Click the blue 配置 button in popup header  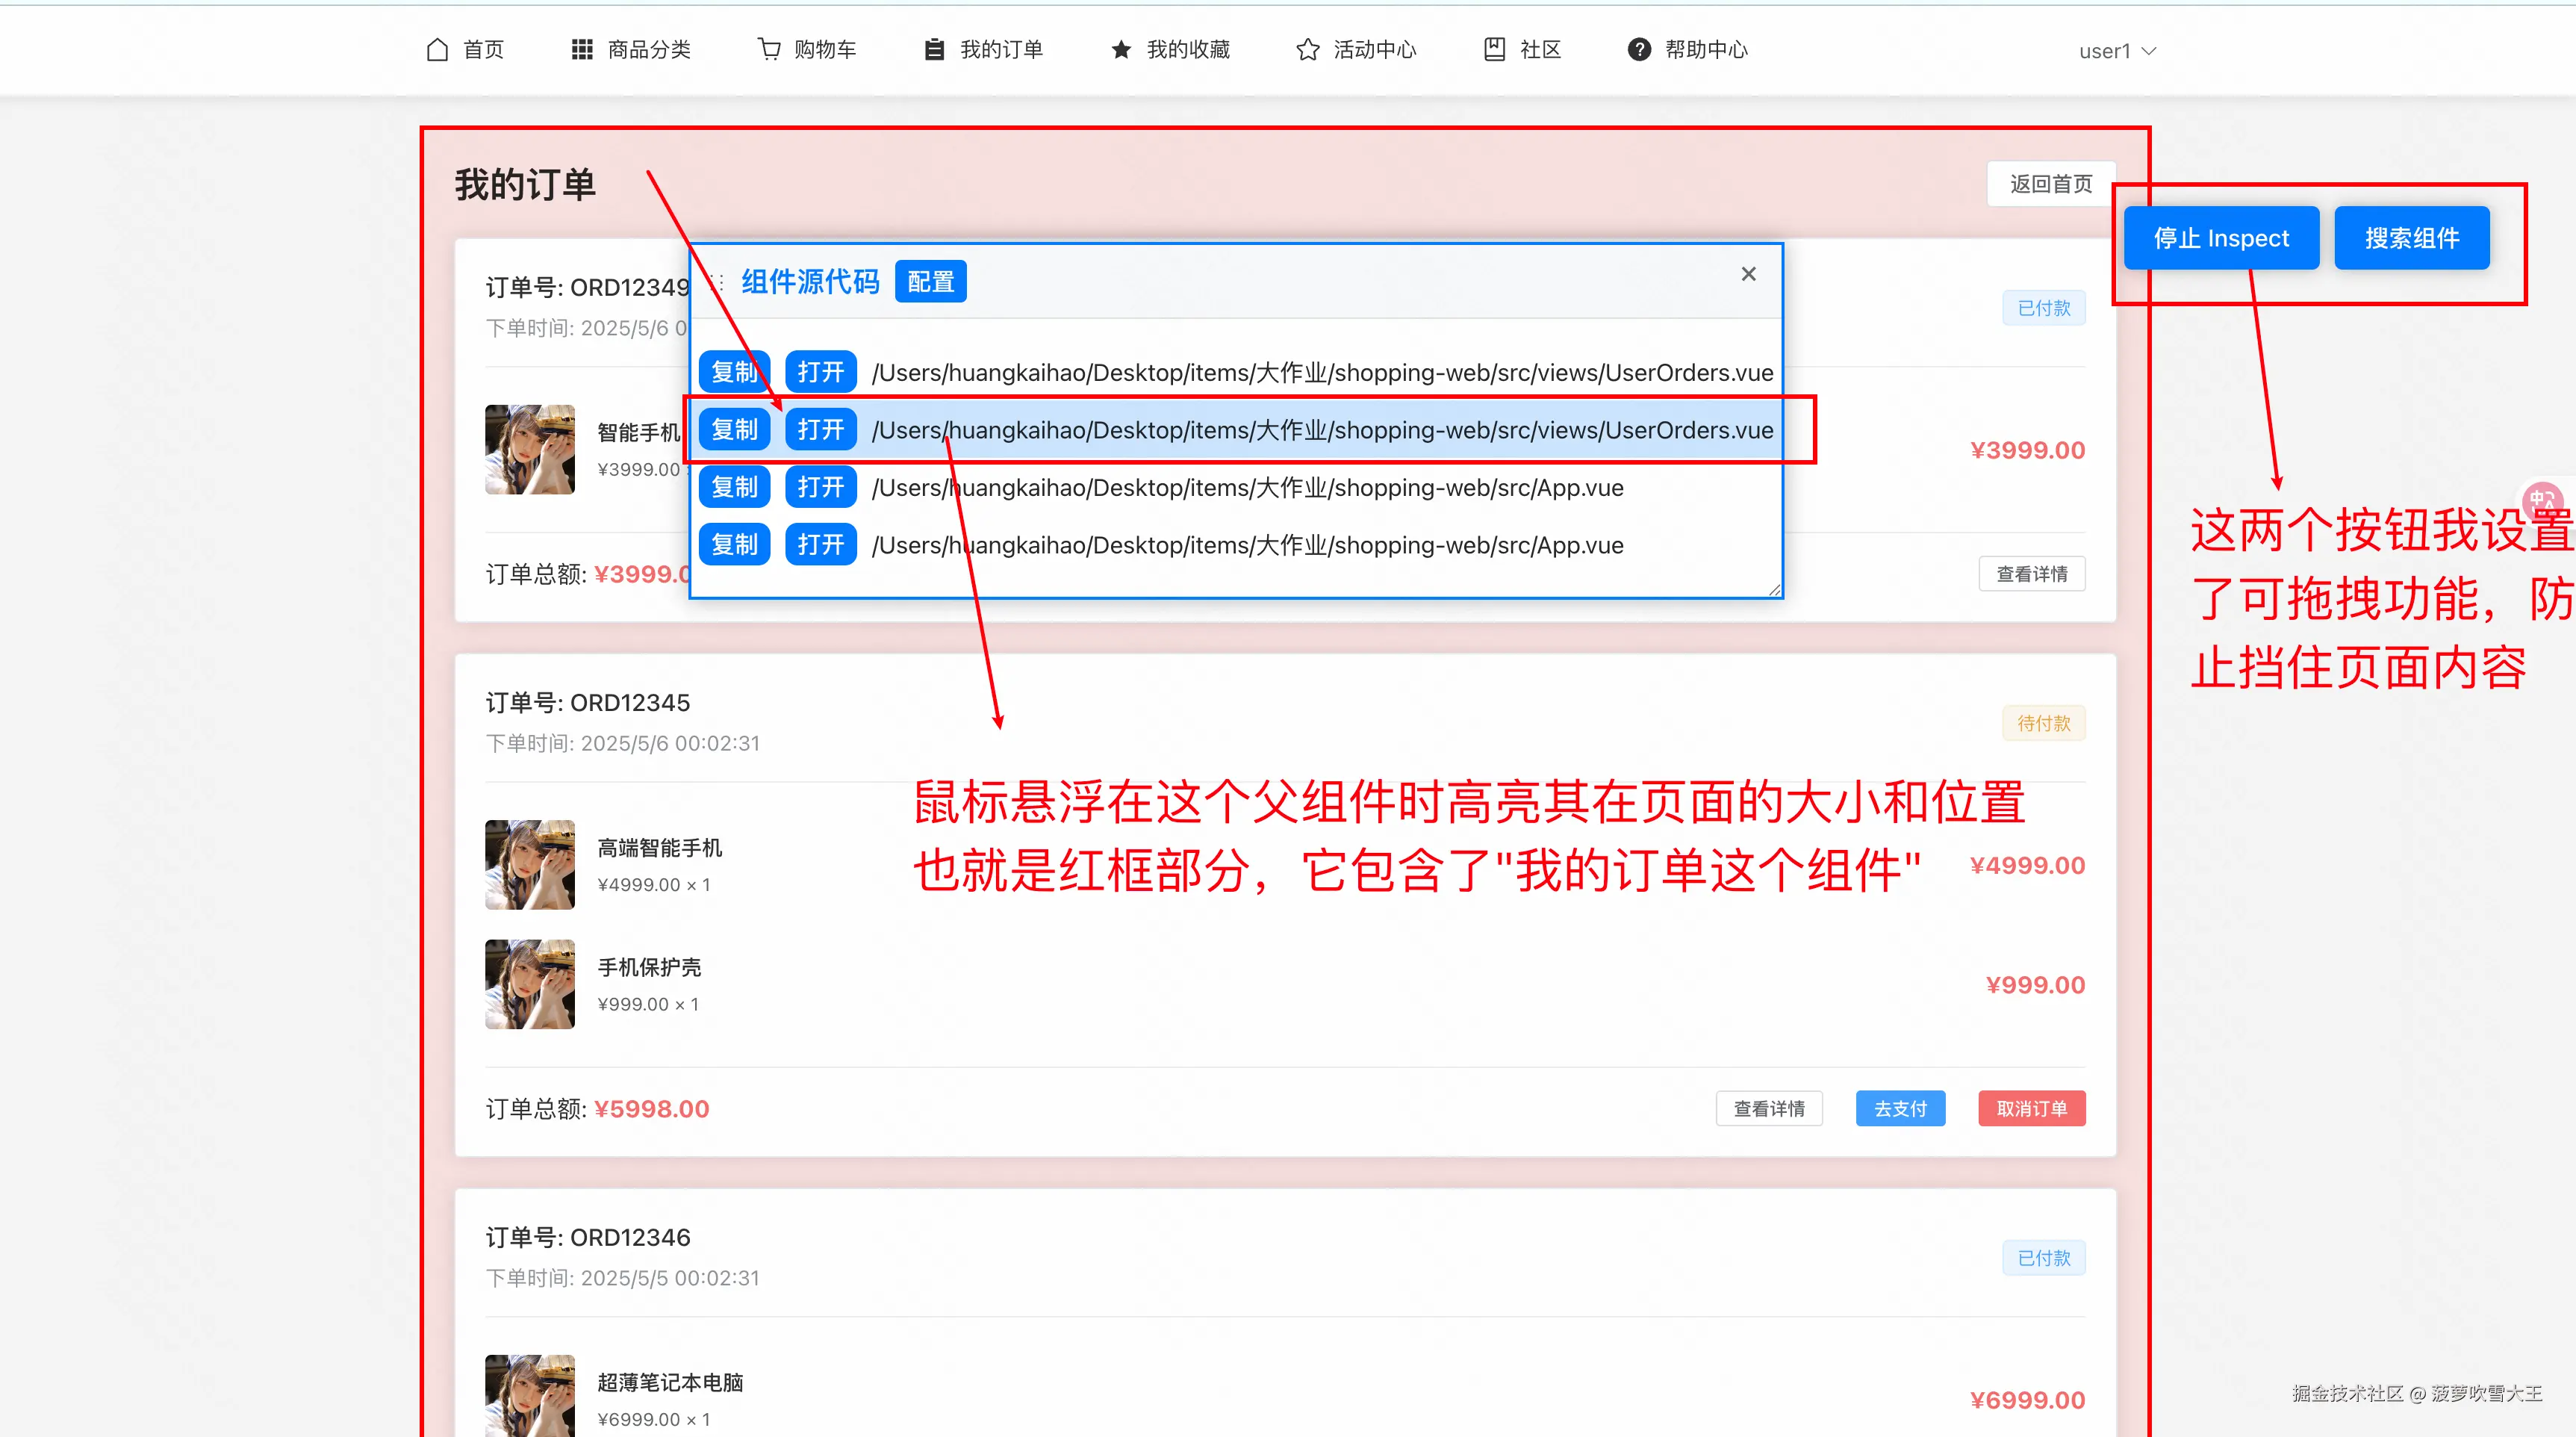click(930, 282)
